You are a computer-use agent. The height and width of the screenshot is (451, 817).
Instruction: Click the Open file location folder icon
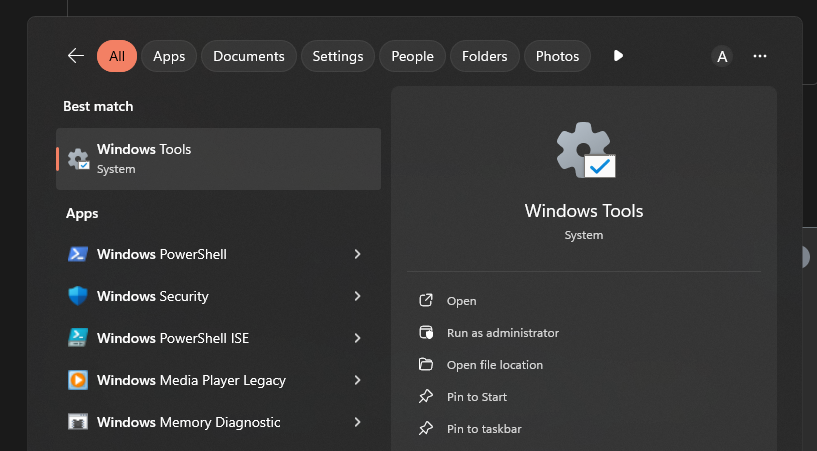point(426,364)
